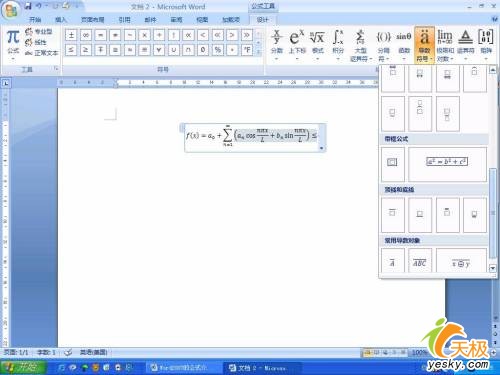Switch to the References (引用) tab

[x=124, y=20]
